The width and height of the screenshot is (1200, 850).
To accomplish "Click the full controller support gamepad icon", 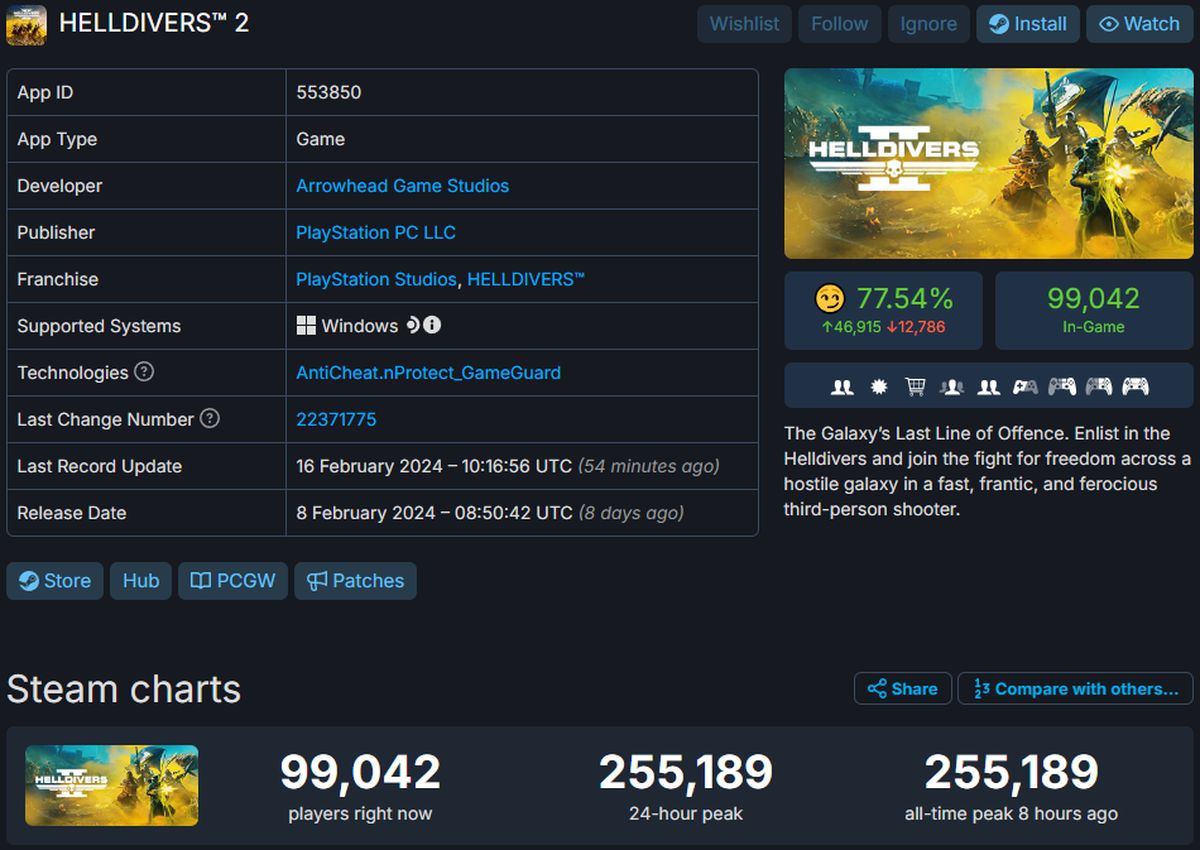I will (x=1027, y=385).
